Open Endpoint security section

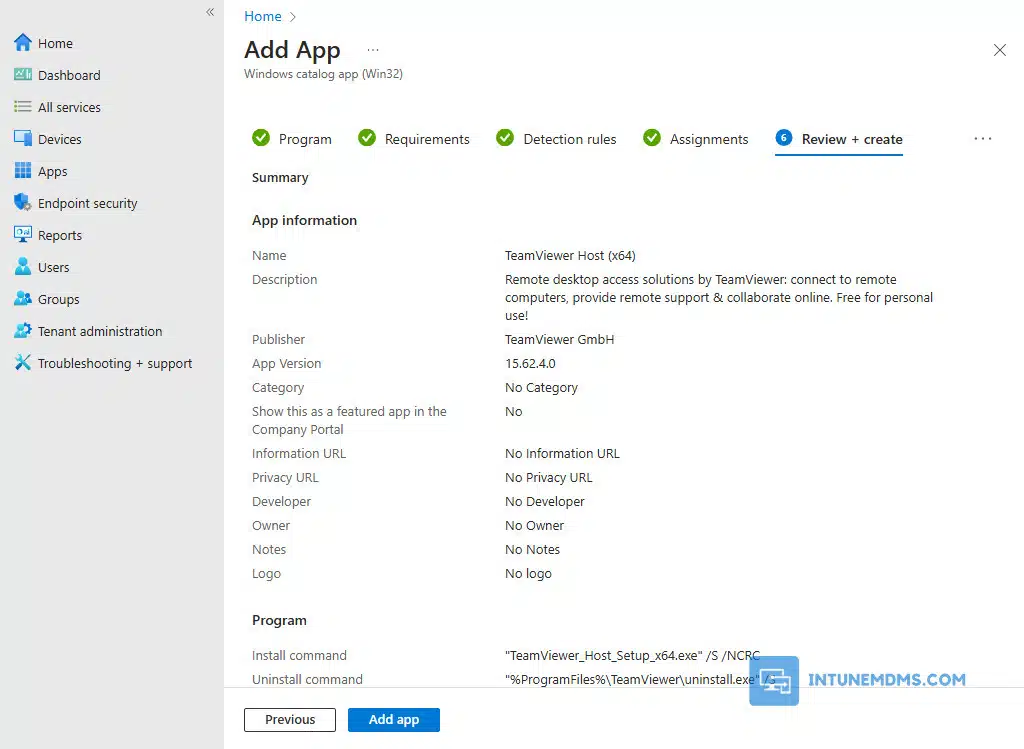click(x=88, y=203)
